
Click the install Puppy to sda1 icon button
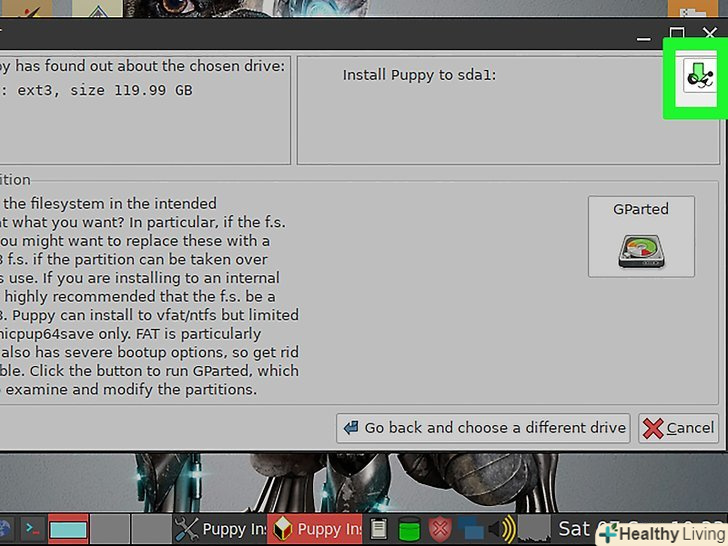click(700, 75)
